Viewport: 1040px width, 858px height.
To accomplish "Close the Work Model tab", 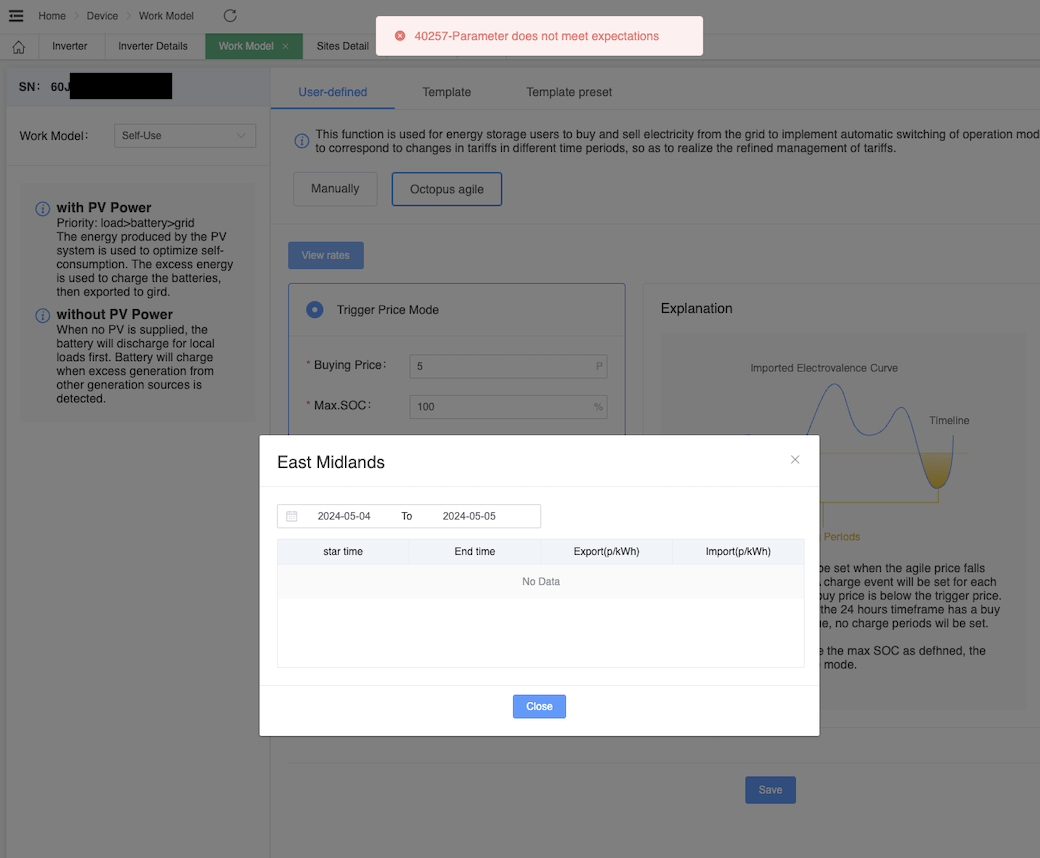I will coord(286,46).
